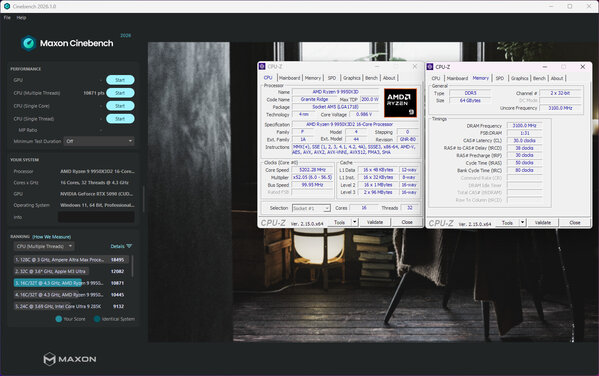Switch to SPD tab in right CPU-Z
599x376 pixels.
tap(500, 78)
